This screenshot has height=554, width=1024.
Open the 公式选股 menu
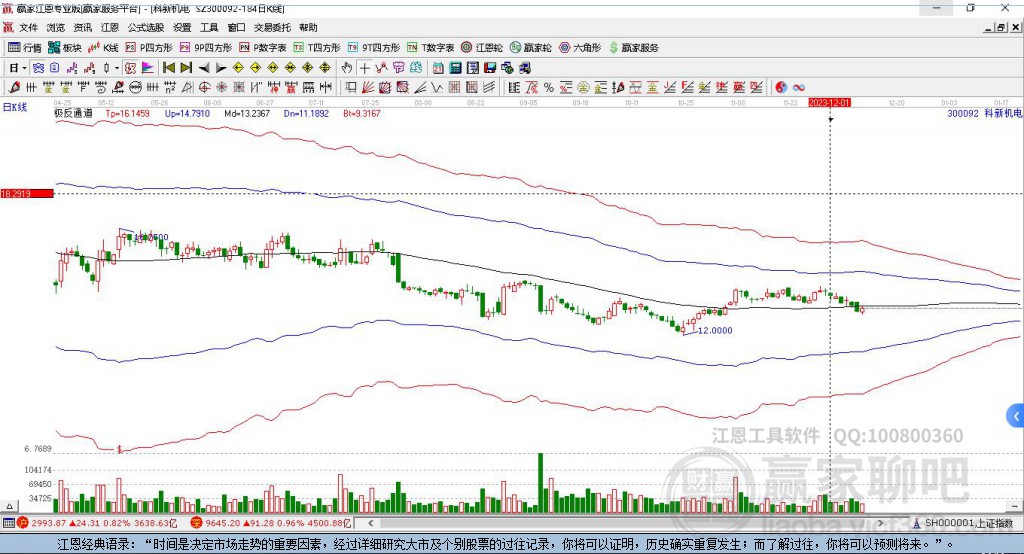click(x=146, y=27)
